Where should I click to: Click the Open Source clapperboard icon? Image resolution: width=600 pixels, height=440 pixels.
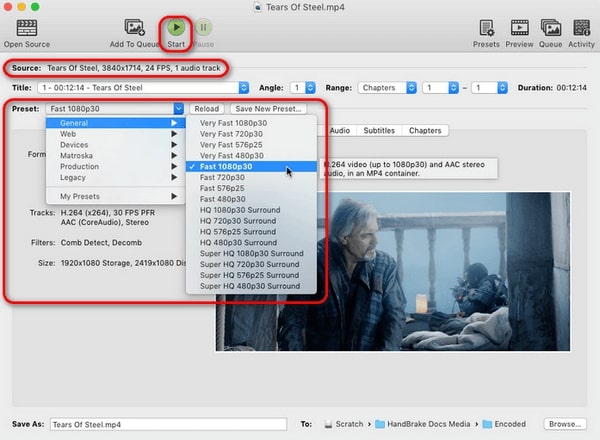(x=27, y=28)
